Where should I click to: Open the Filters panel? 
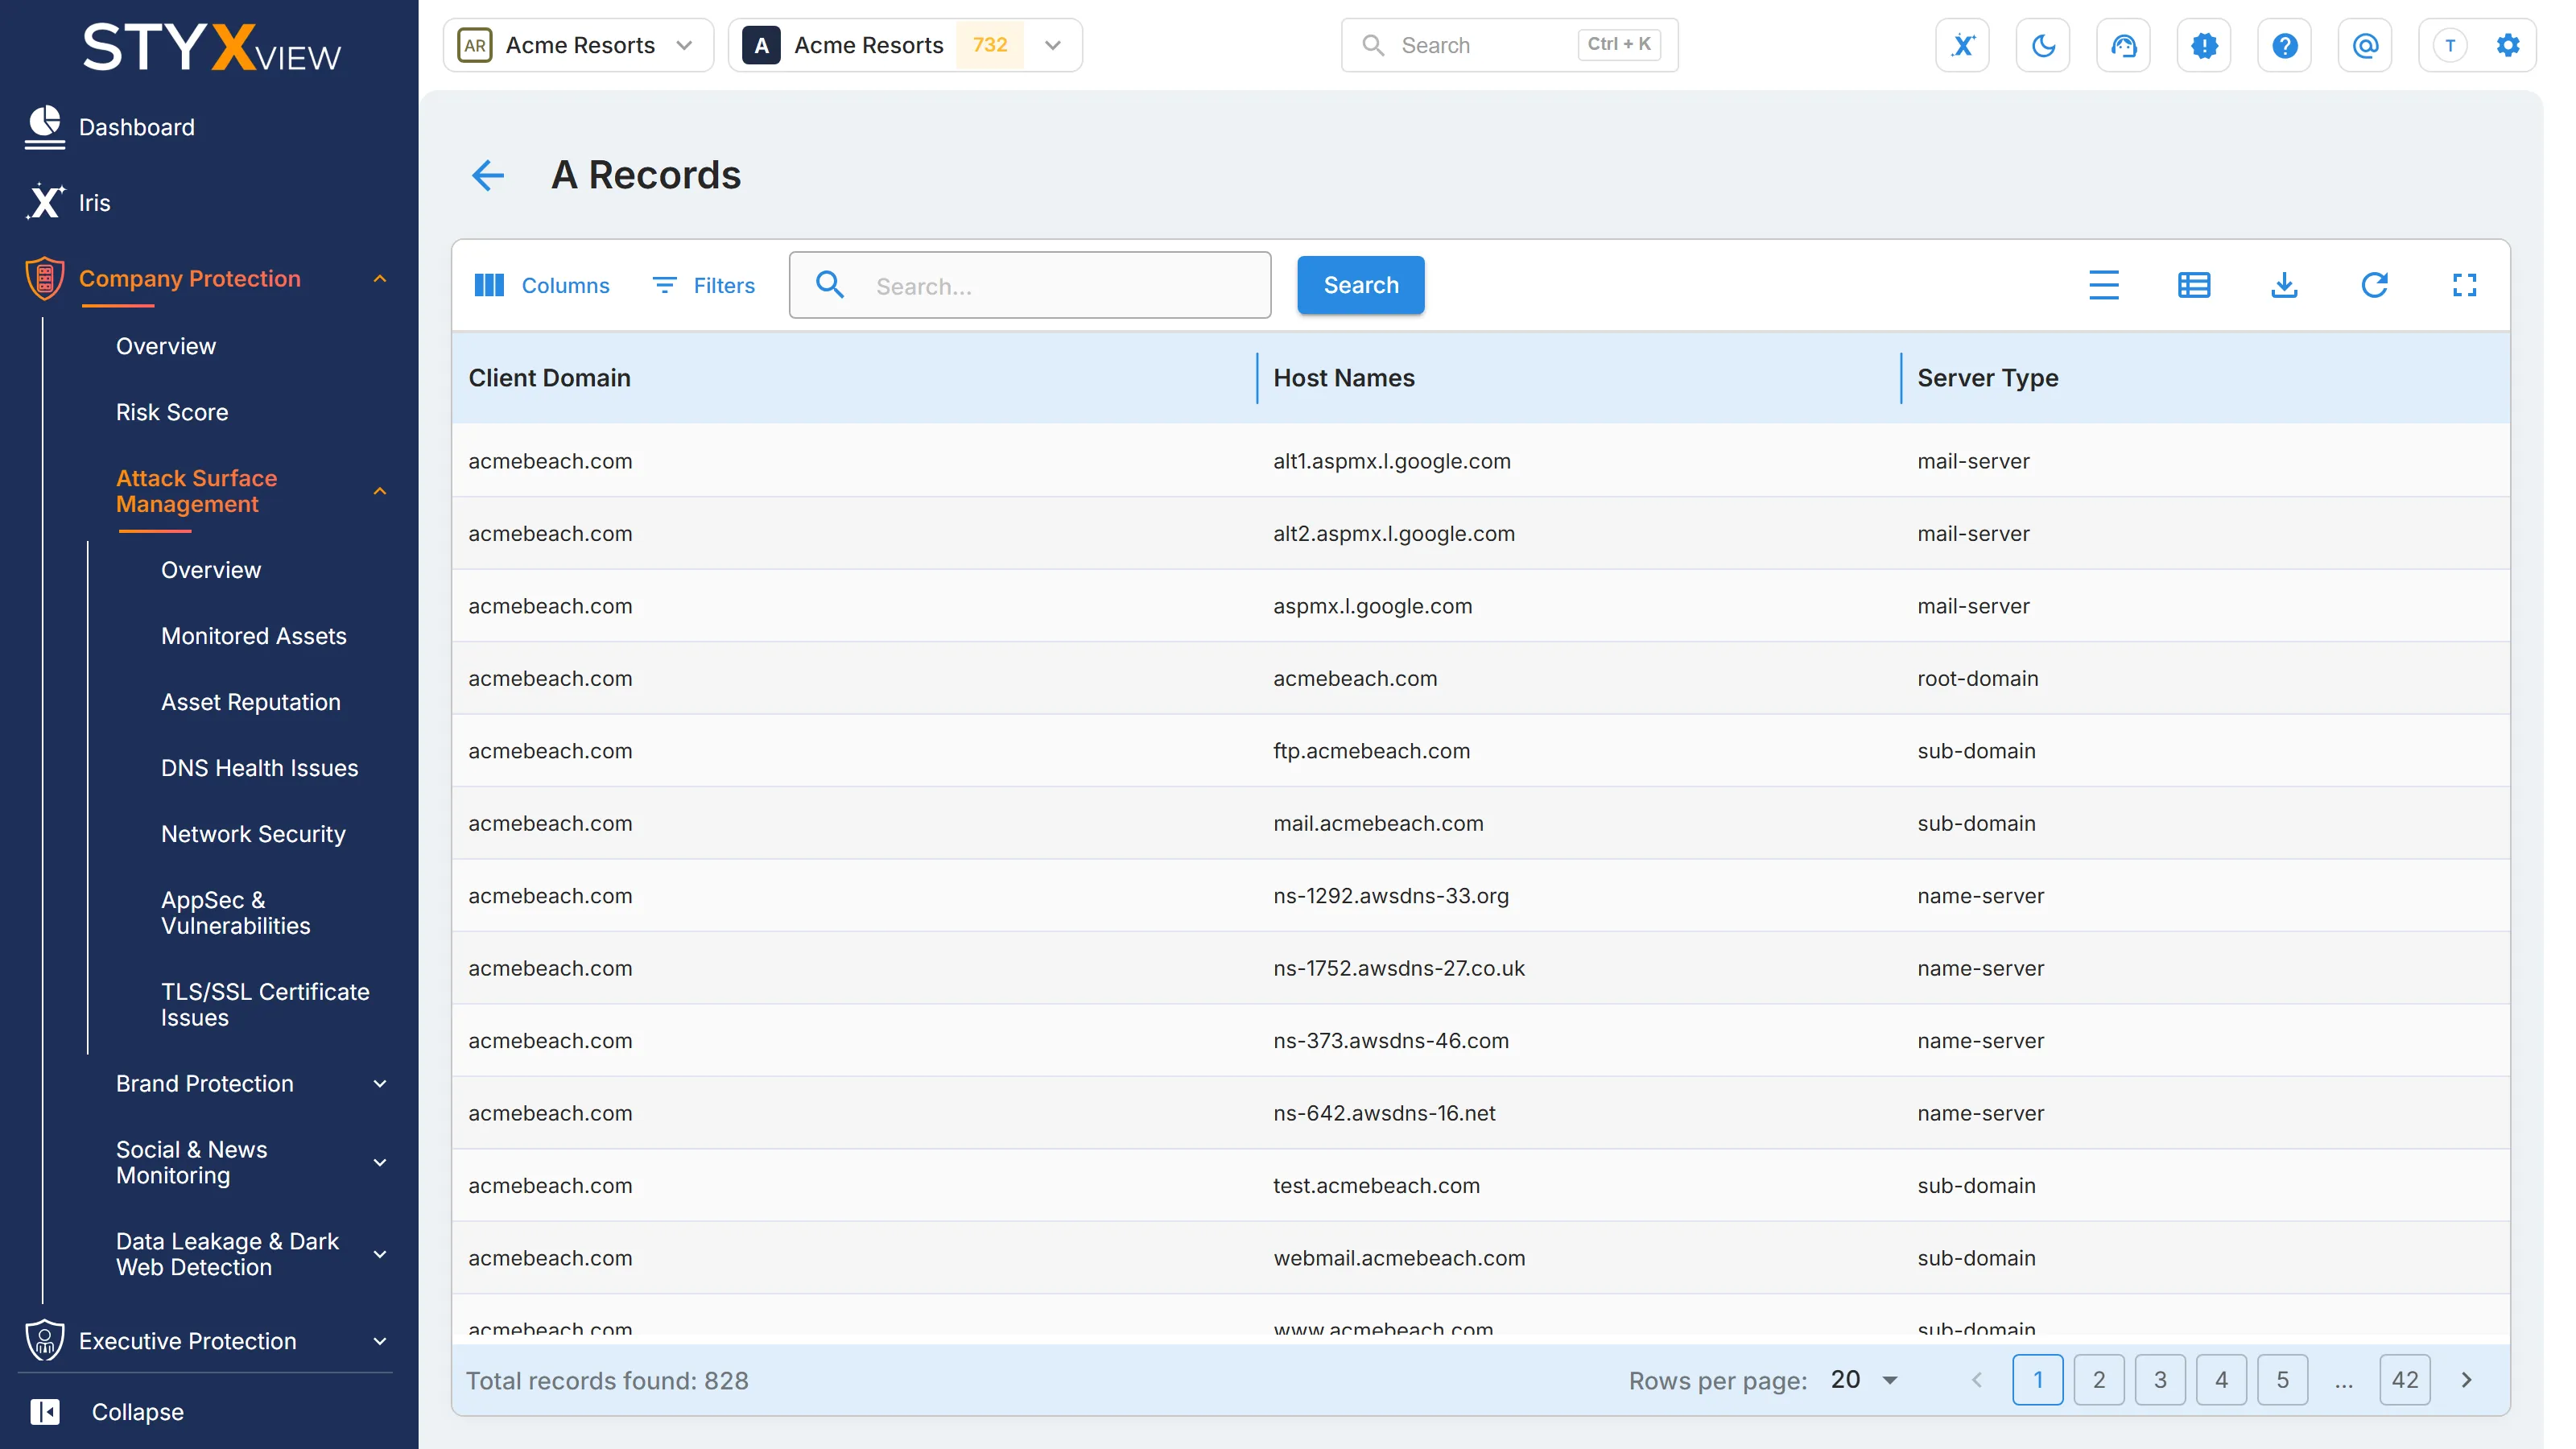[703, 285]
